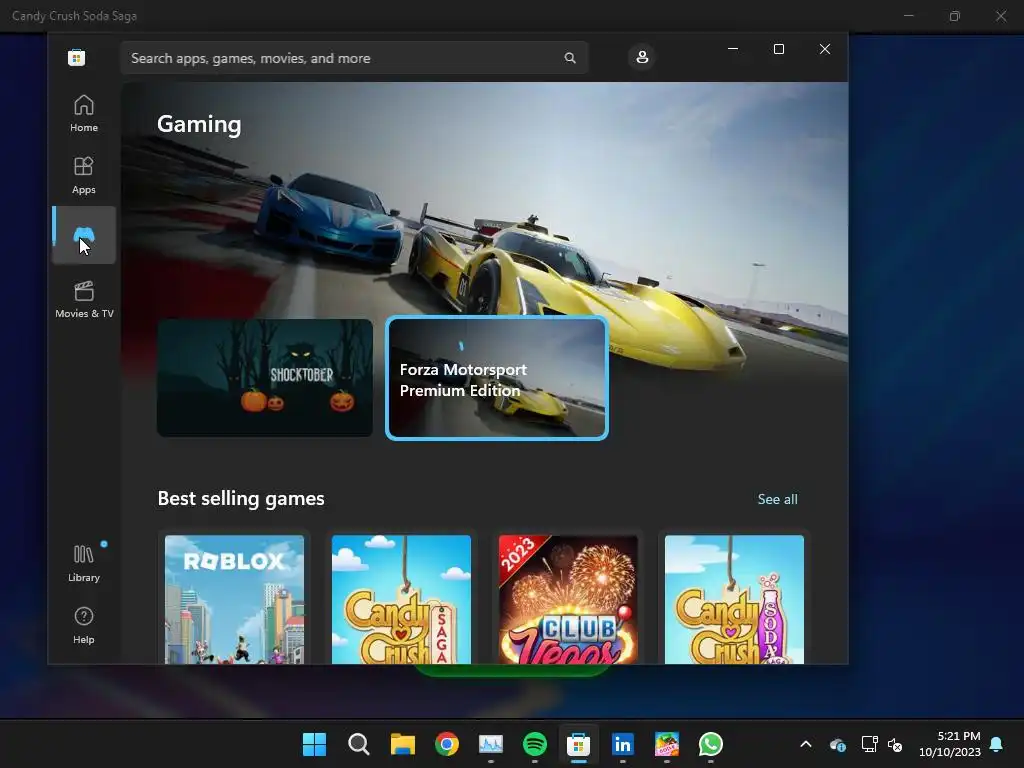Click the muted volume tray icon
Image resolution: width=1024 pixels, height=768 pixels.
(895, 744)
